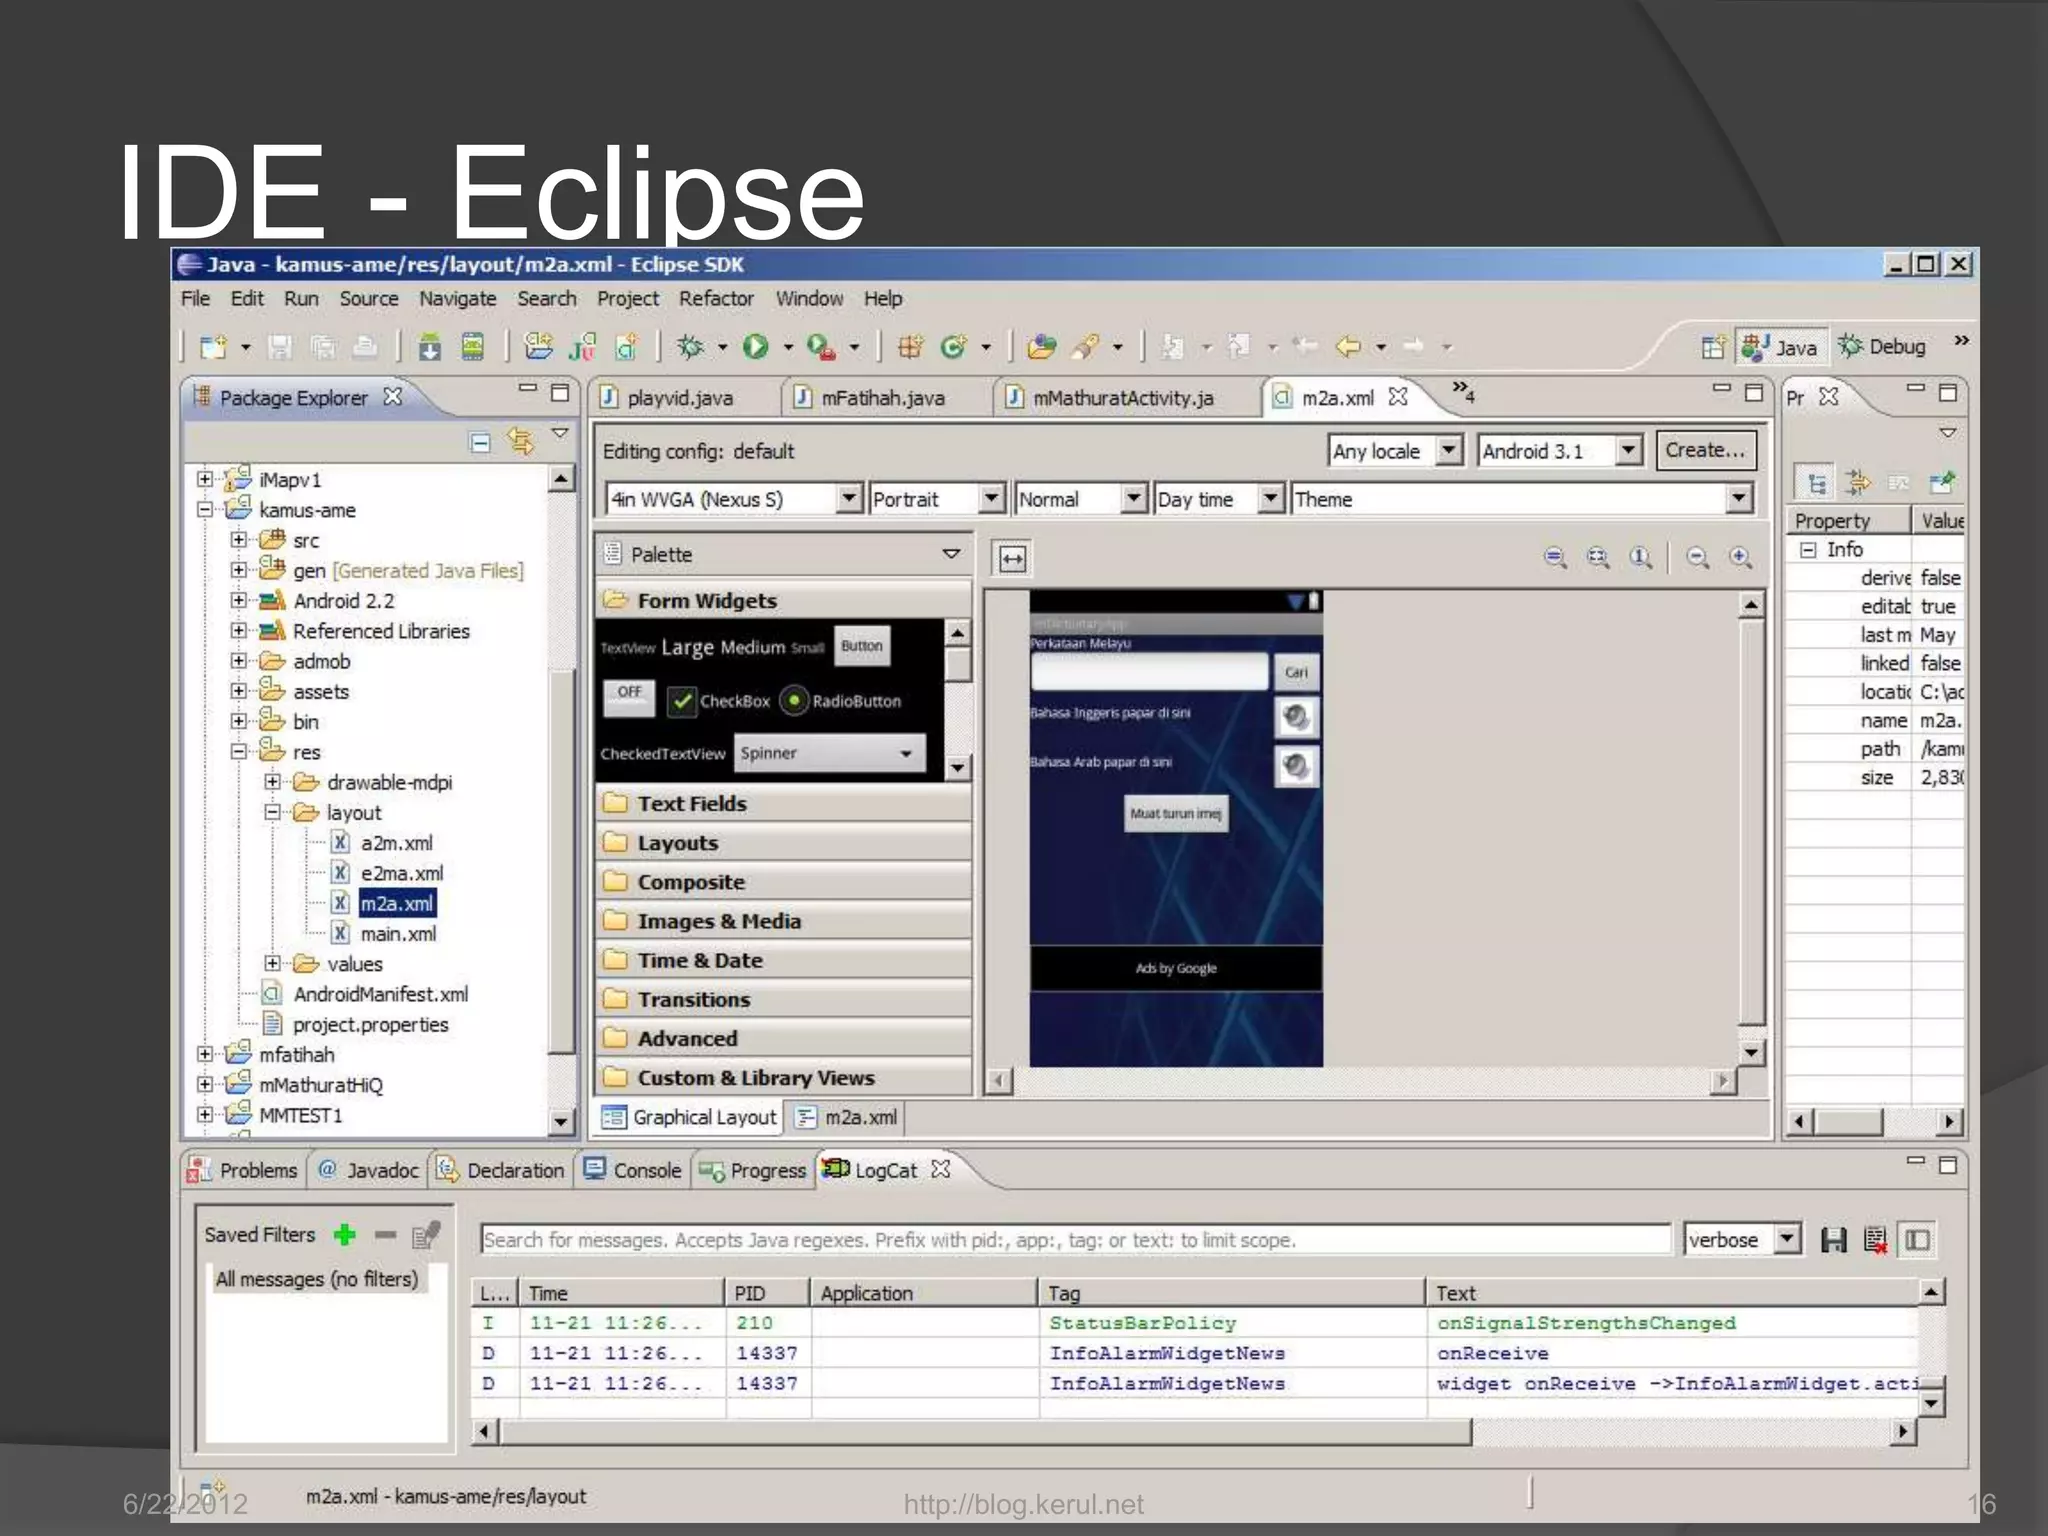Screen dimensions: 2048x1536
Task: Collapse the Info property group
Action: click(x=1808, y=549)
